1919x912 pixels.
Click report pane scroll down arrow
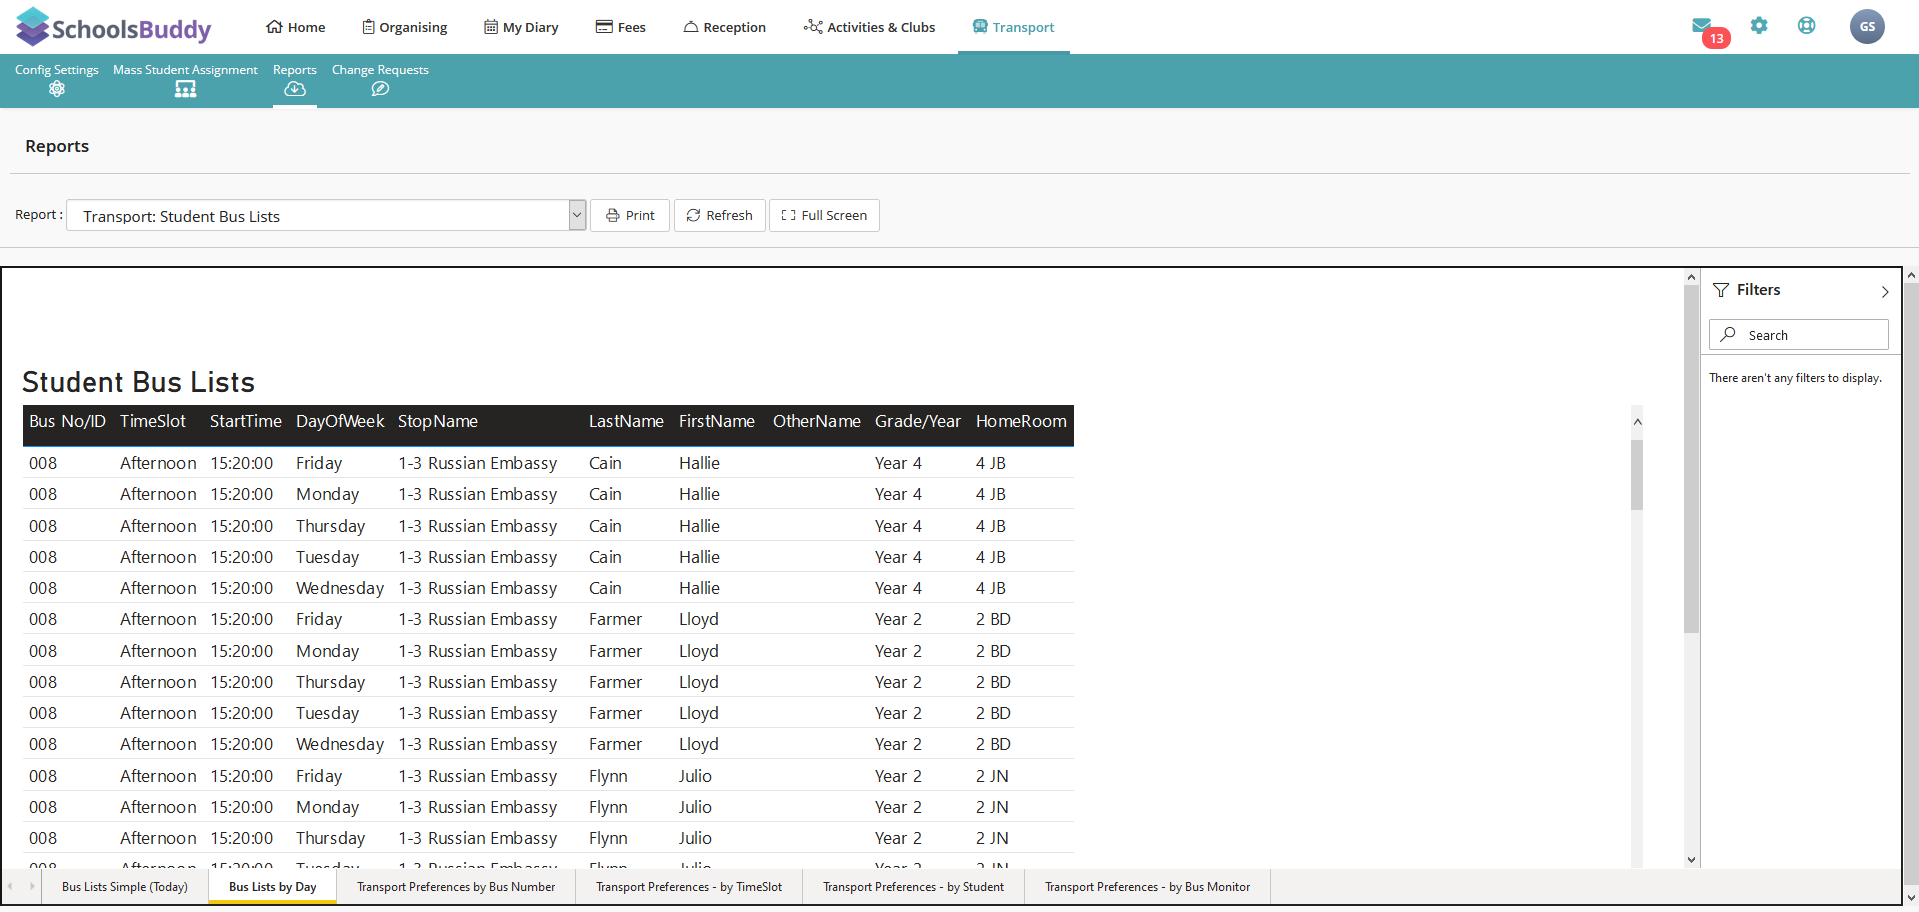(x=1692, y=859)
